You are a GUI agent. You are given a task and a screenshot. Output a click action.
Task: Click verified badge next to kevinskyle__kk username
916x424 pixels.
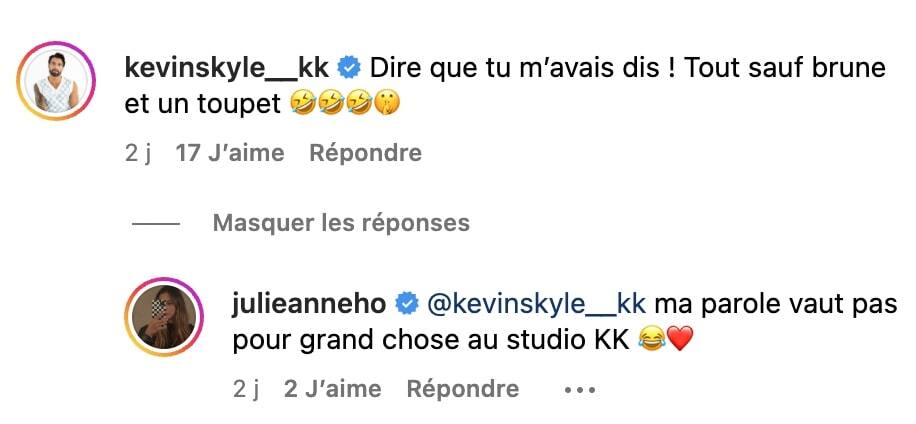[x=350, y=68]
